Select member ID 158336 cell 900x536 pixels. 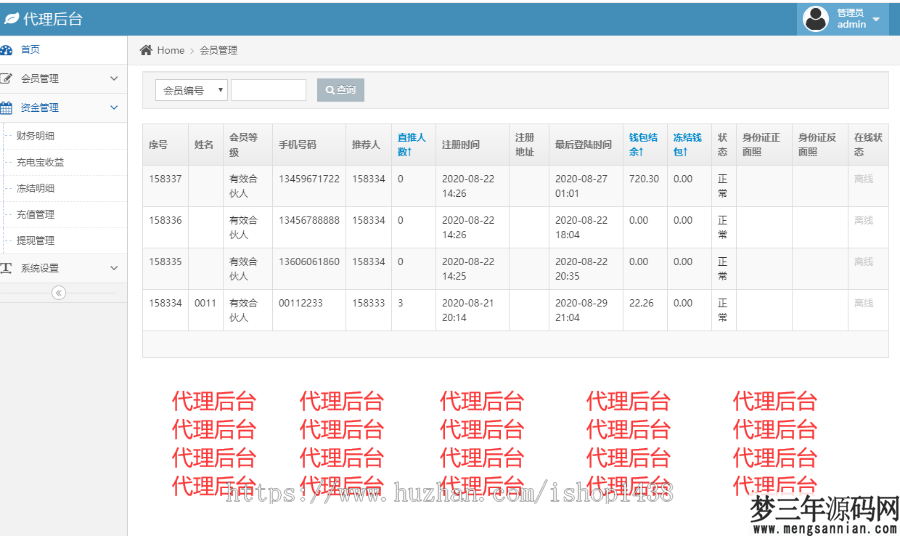click(165, 220)
